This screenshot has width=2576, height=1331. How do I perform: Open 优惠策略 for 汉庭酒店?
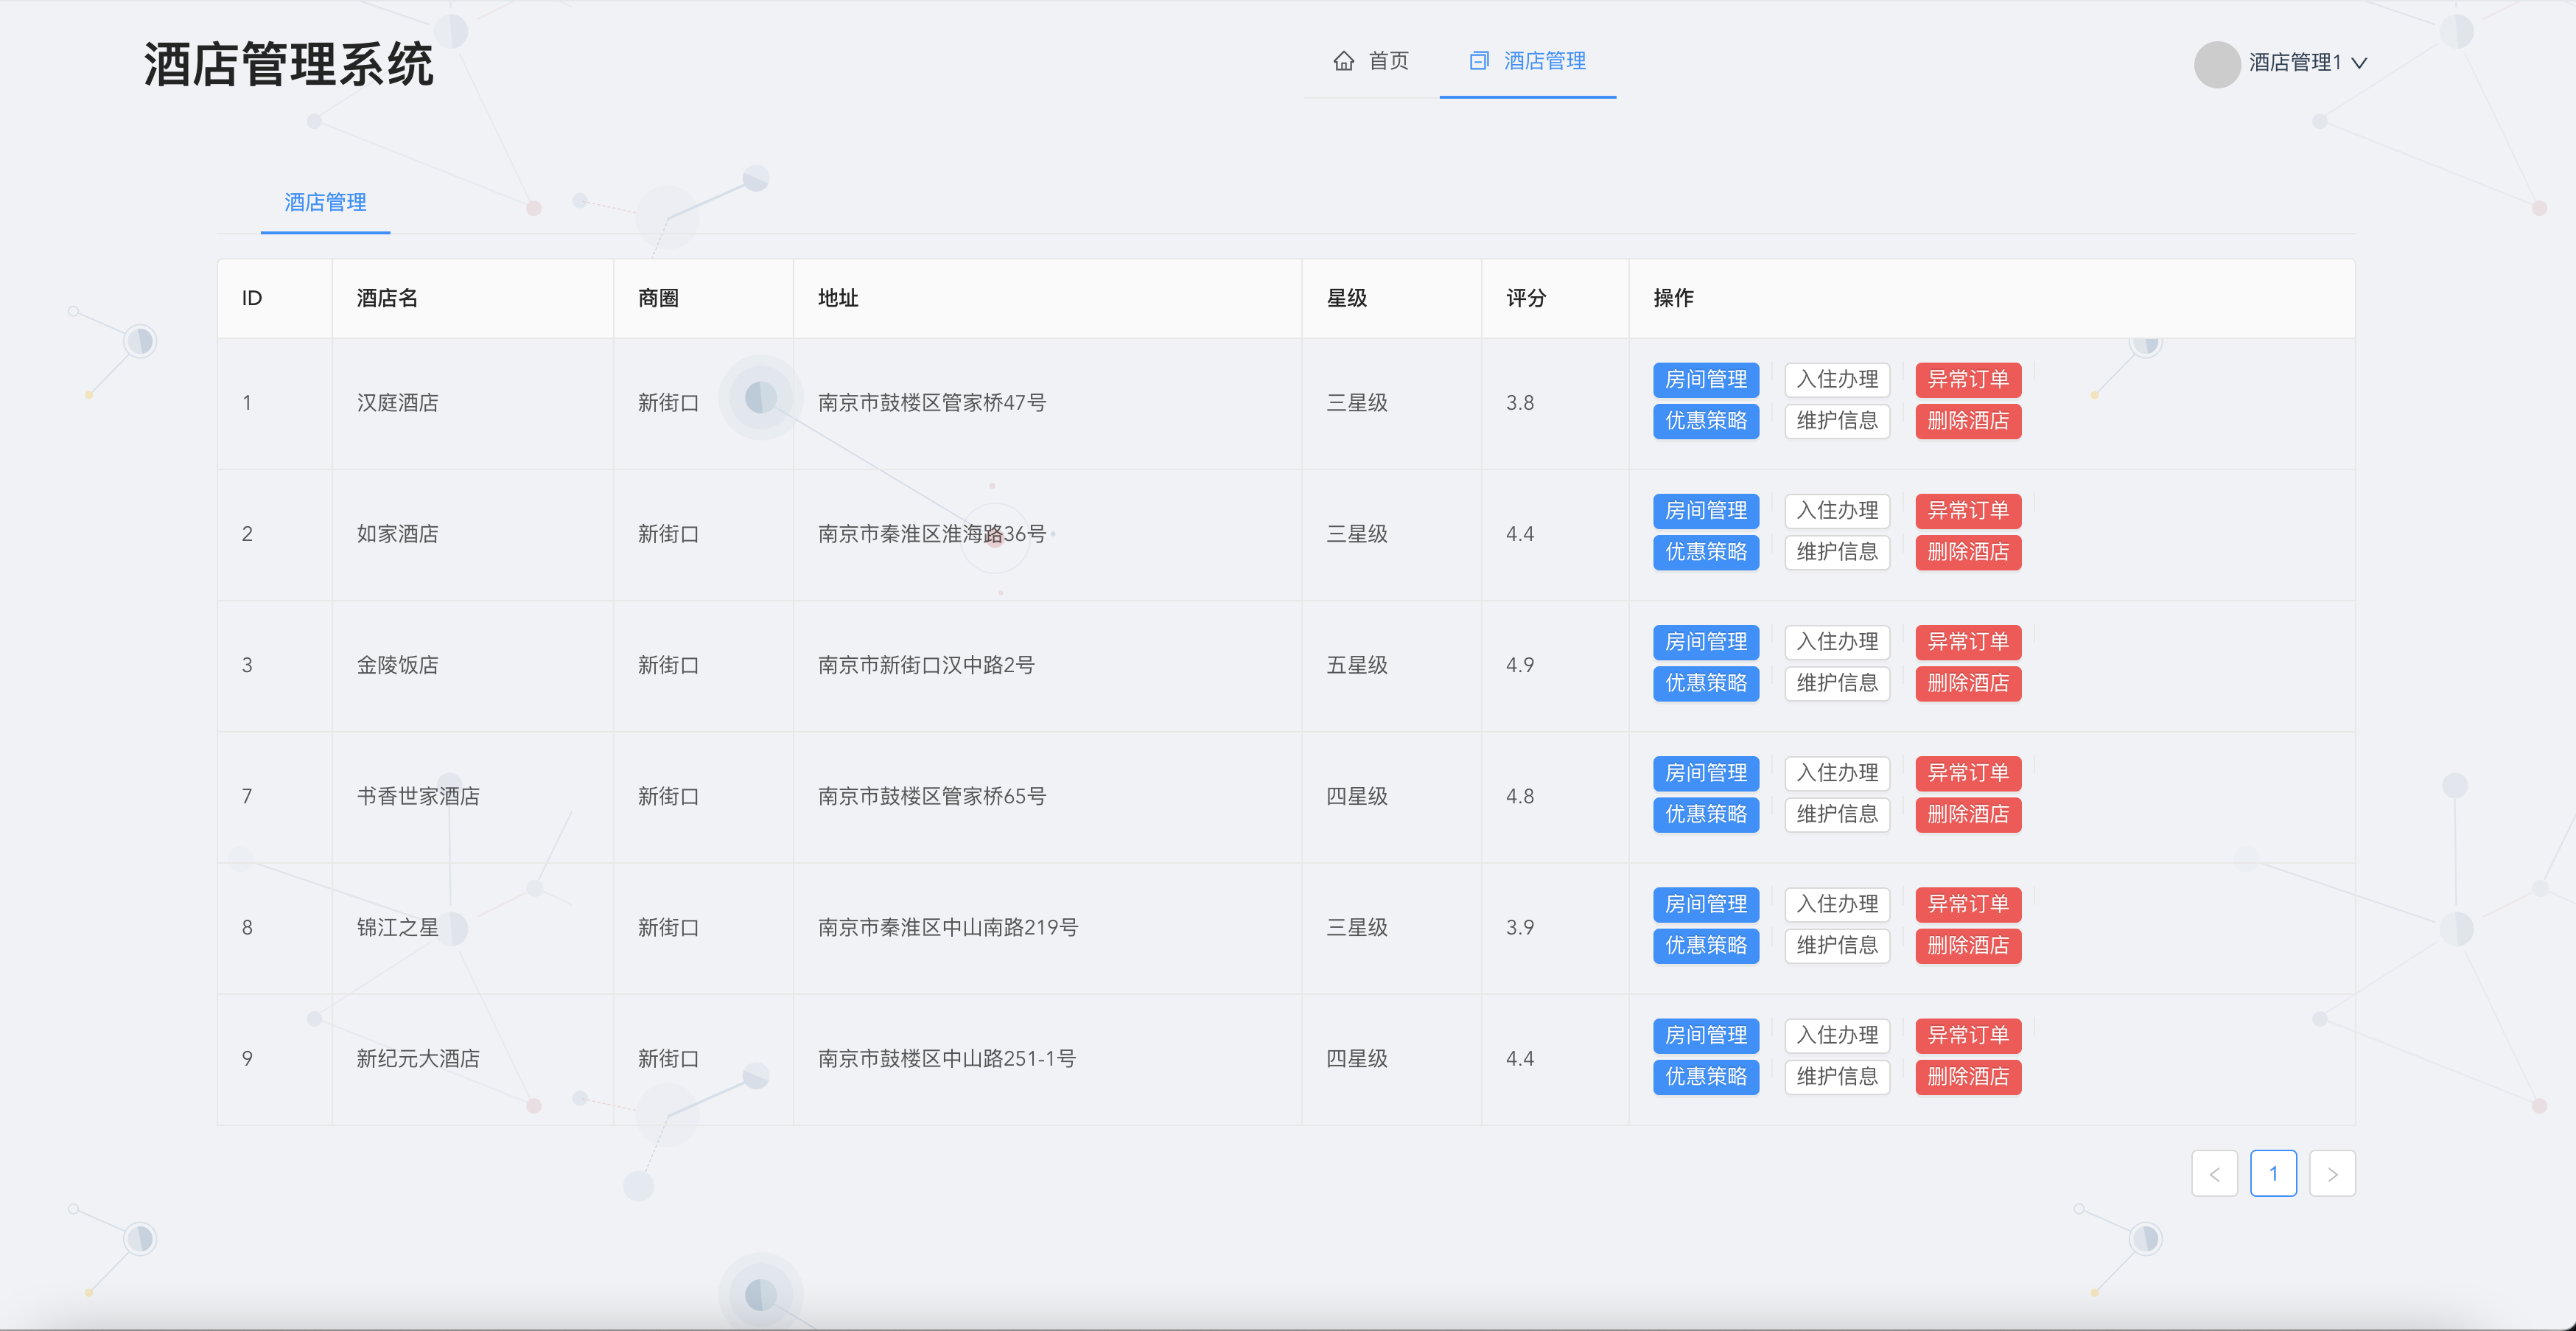click(x=1705, y=421)
